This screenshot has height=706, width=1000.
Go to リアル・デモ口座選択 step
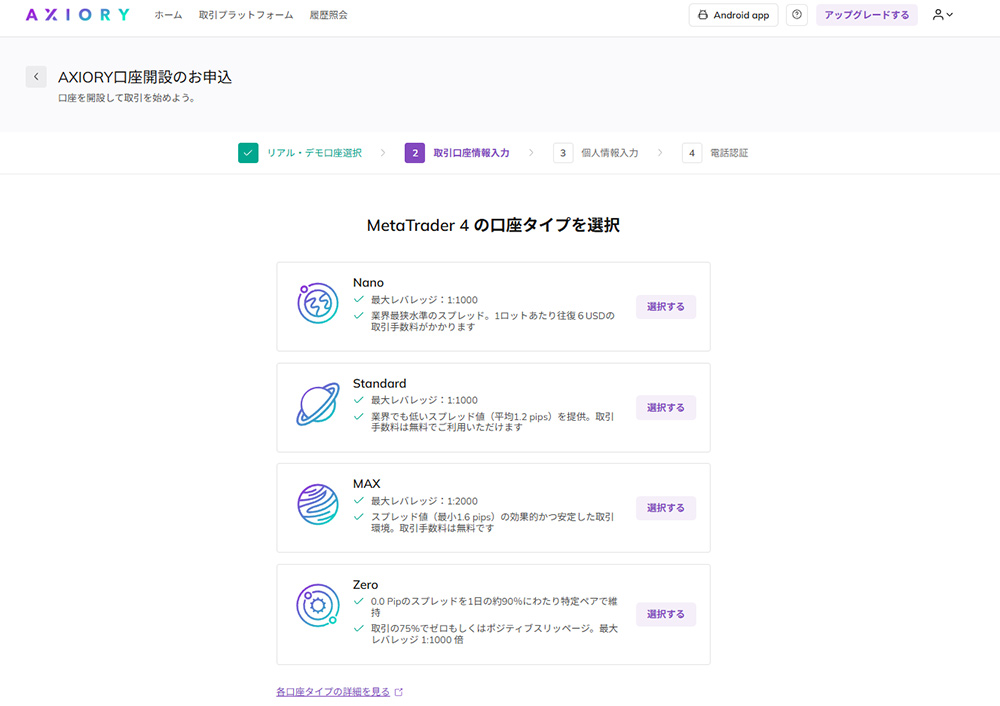[314, 153]
